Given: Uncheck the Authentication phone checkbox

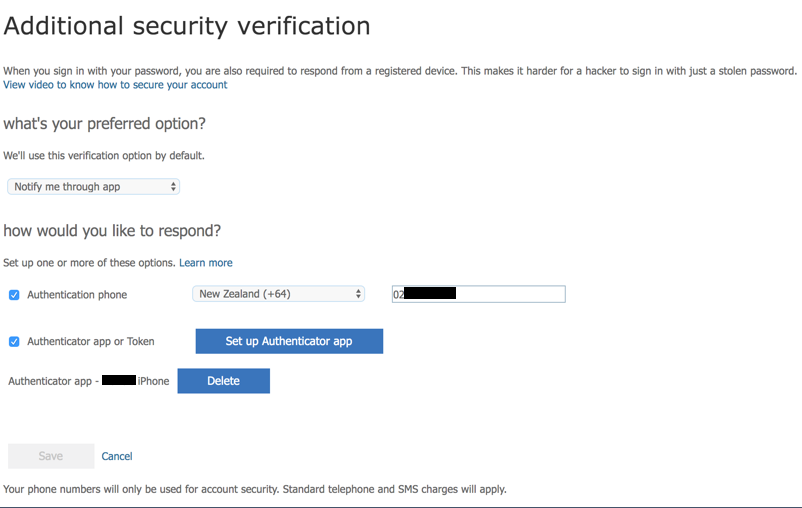Looking at the screenshot, I should (14, 295).
